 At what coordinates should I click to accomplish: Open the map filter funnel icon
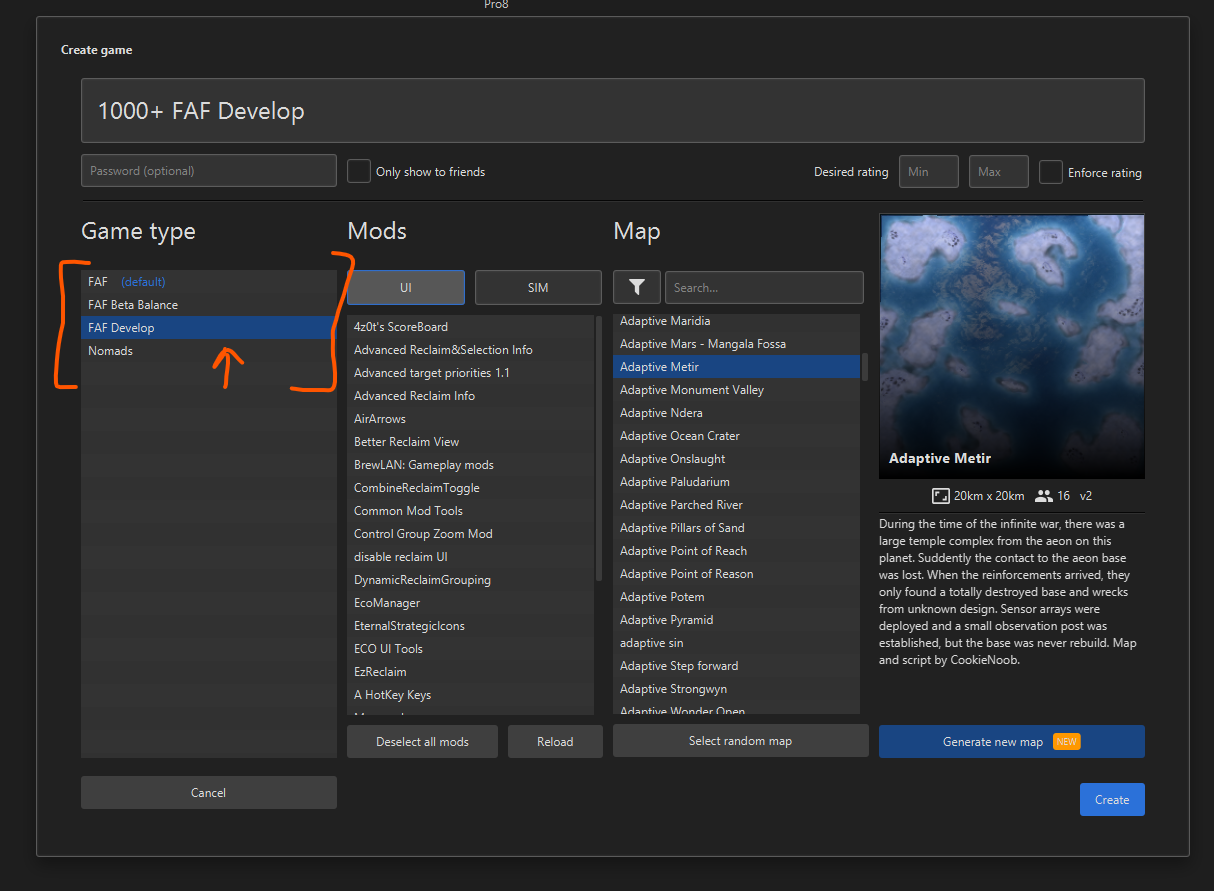[637, 287]
